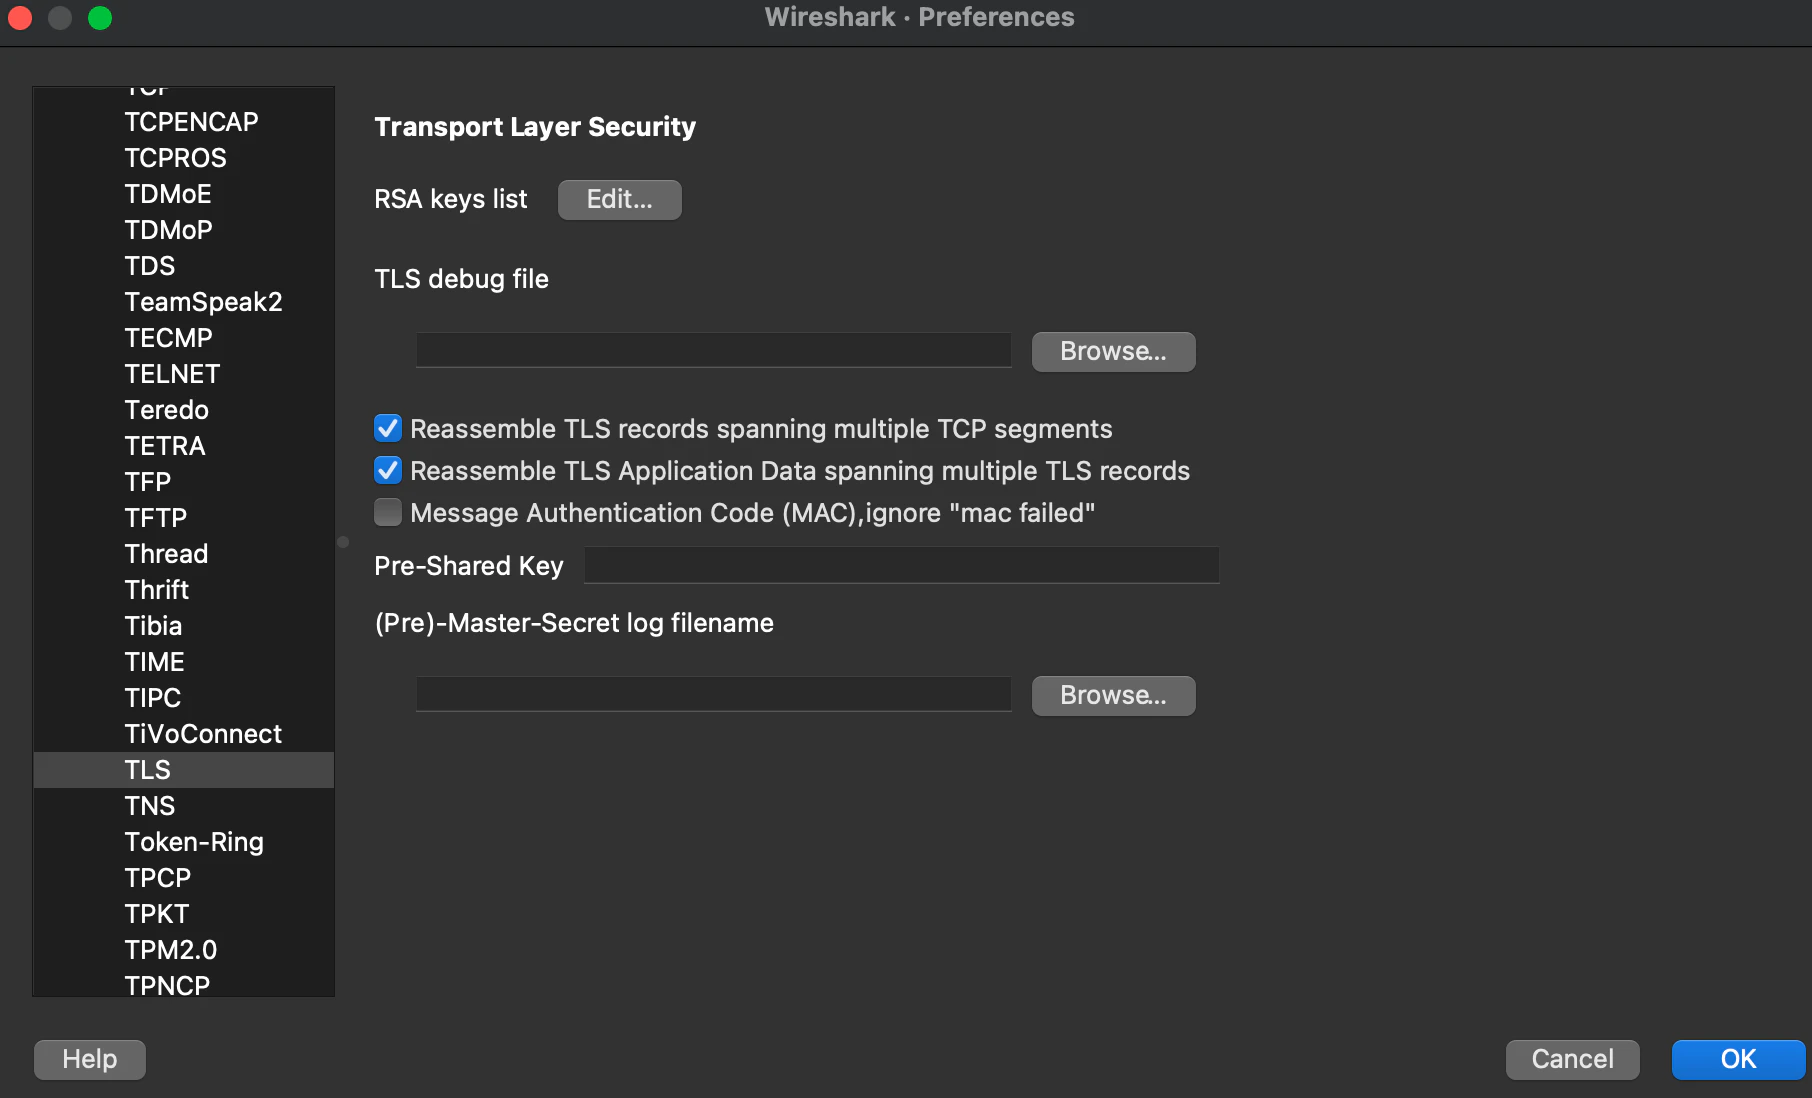Click the Pre-Shared Key input field
Image resolution: width=1812 pixels, height=1098 pixels.
tap(901, 565)
